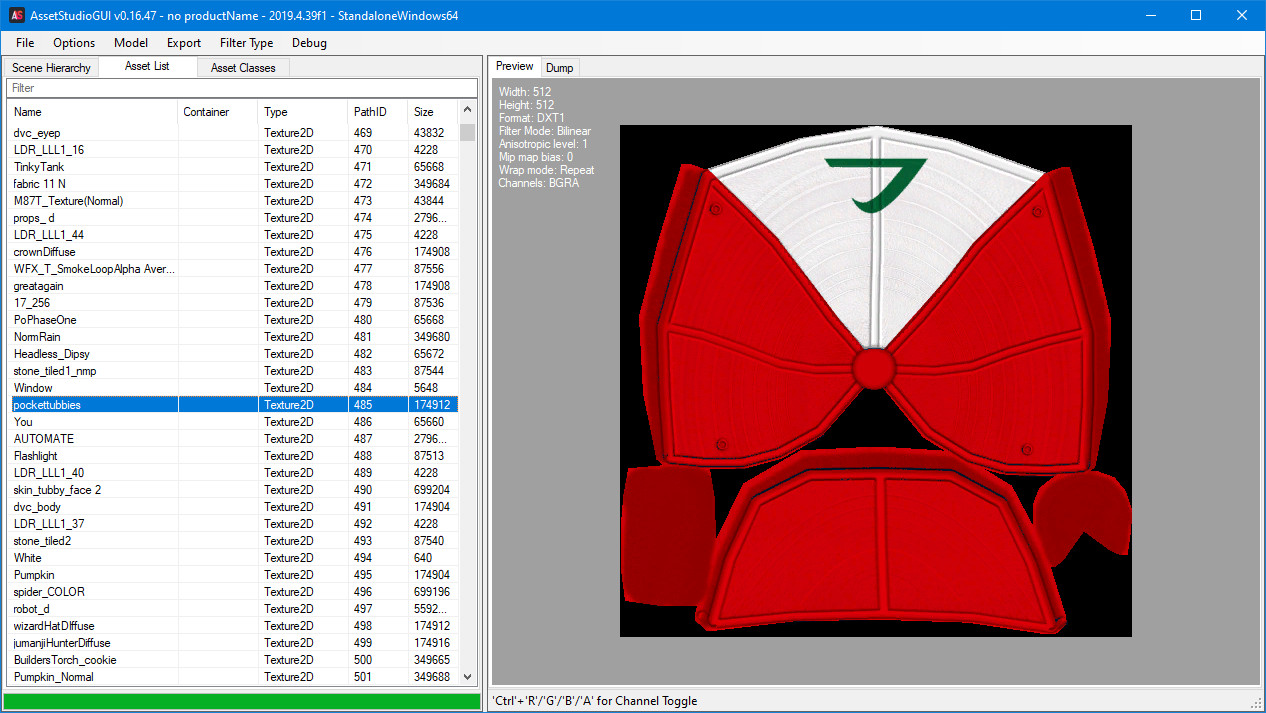1266x713 pixels.
Task: Open the File menu
Action: point(24,43)
